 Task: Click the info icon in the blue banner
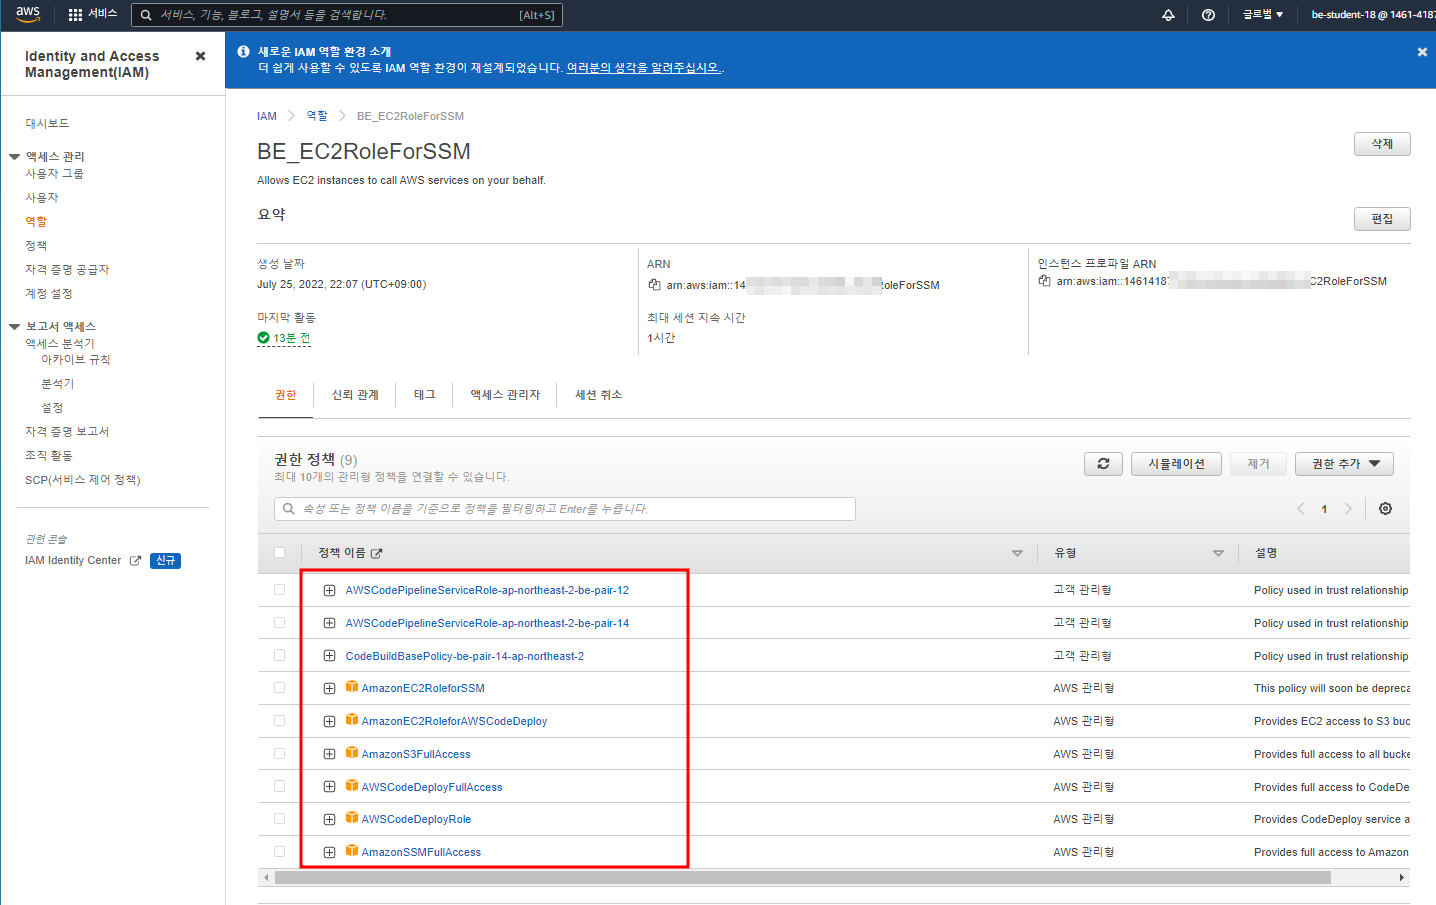point(243,51)
